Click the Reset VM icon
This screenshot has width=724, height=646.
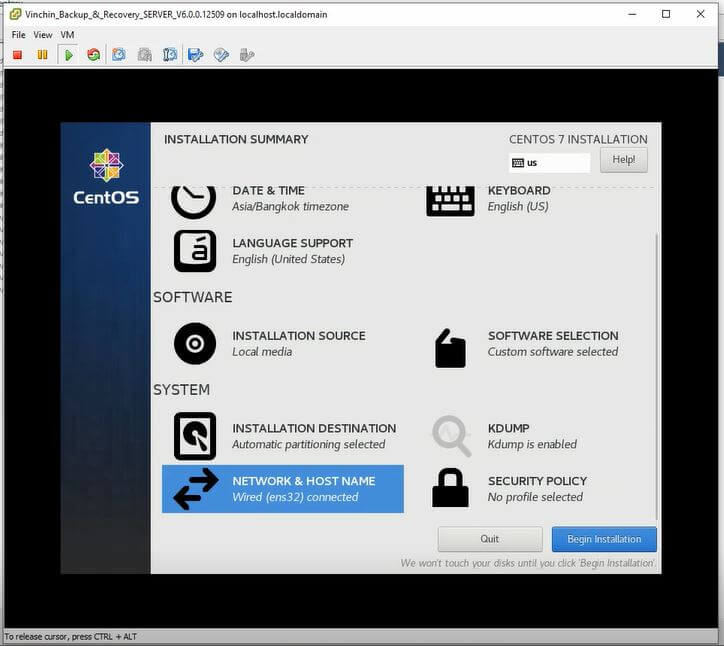coord(94,55)
